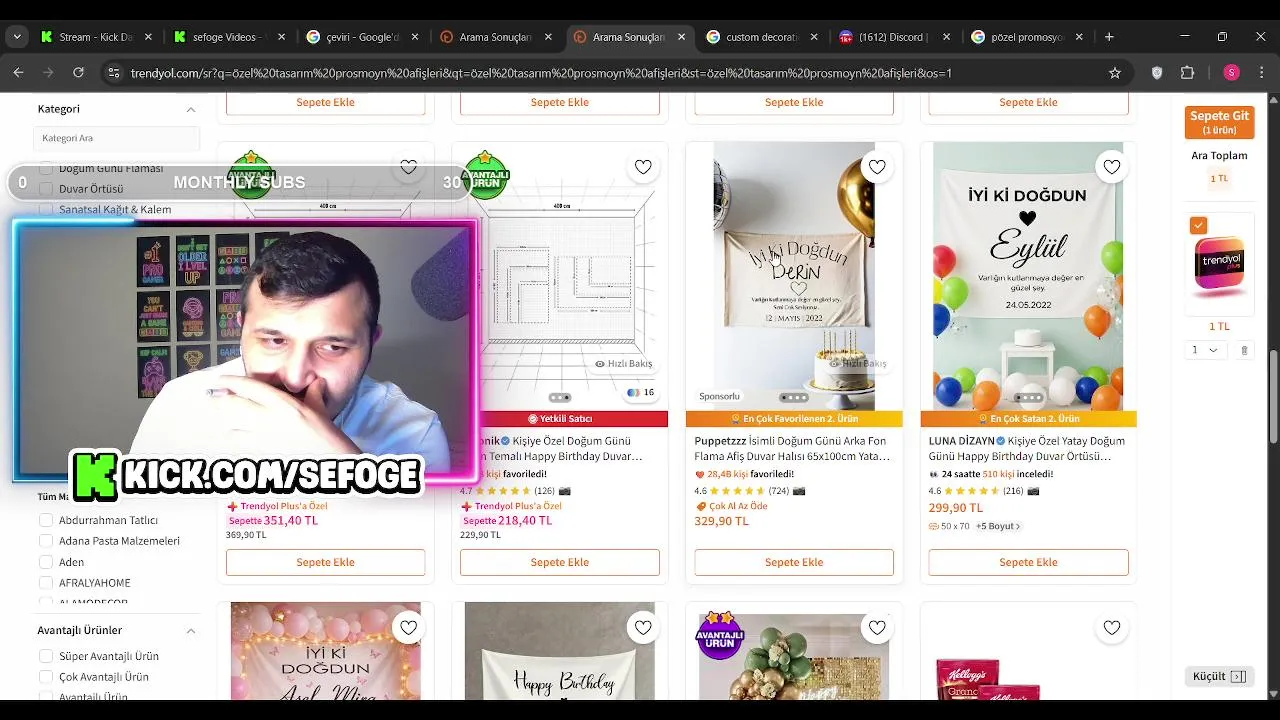Click into the Kategori Ara search field
Viewport: 1280px width, 720px height.
point(117,138)
